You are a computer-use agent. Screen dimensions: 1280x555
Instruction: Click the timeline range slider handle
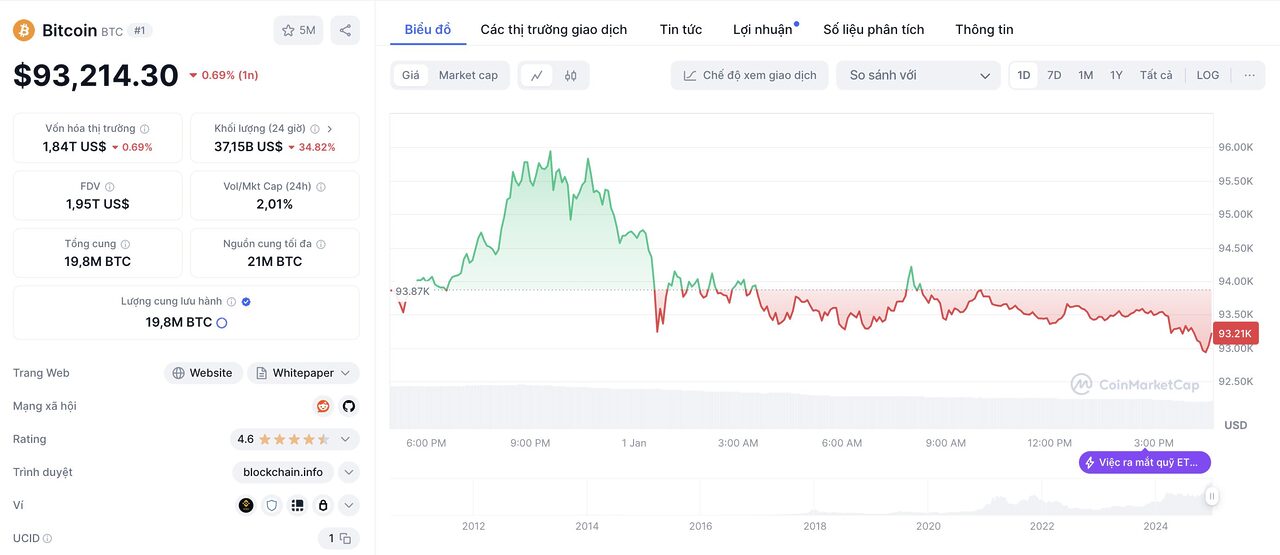[x=1212, y=495]
